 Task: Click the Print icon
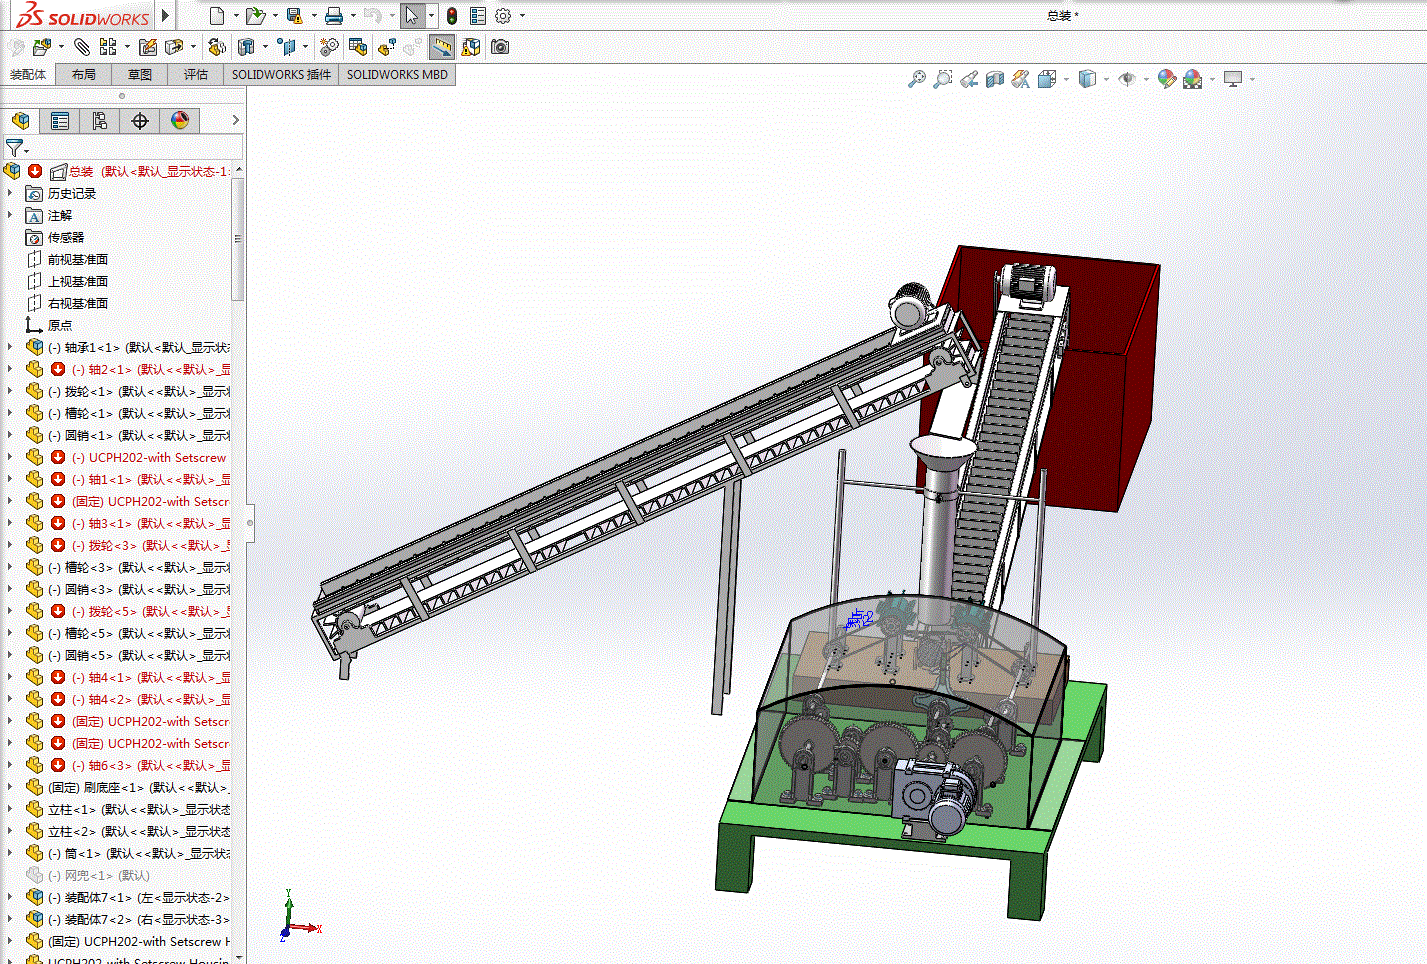pos(334,16)
